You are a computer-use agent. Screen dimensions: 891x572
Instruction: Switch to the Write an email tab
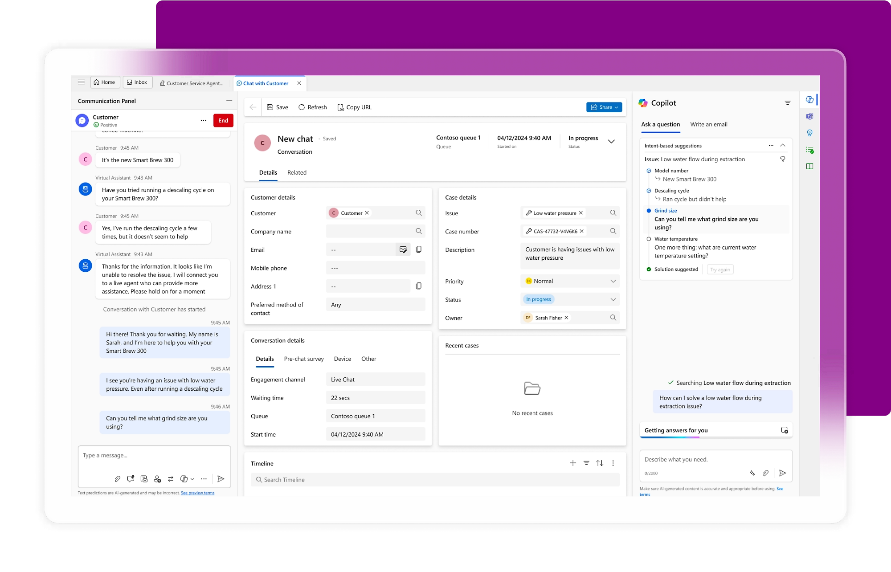tap(709, 124)
